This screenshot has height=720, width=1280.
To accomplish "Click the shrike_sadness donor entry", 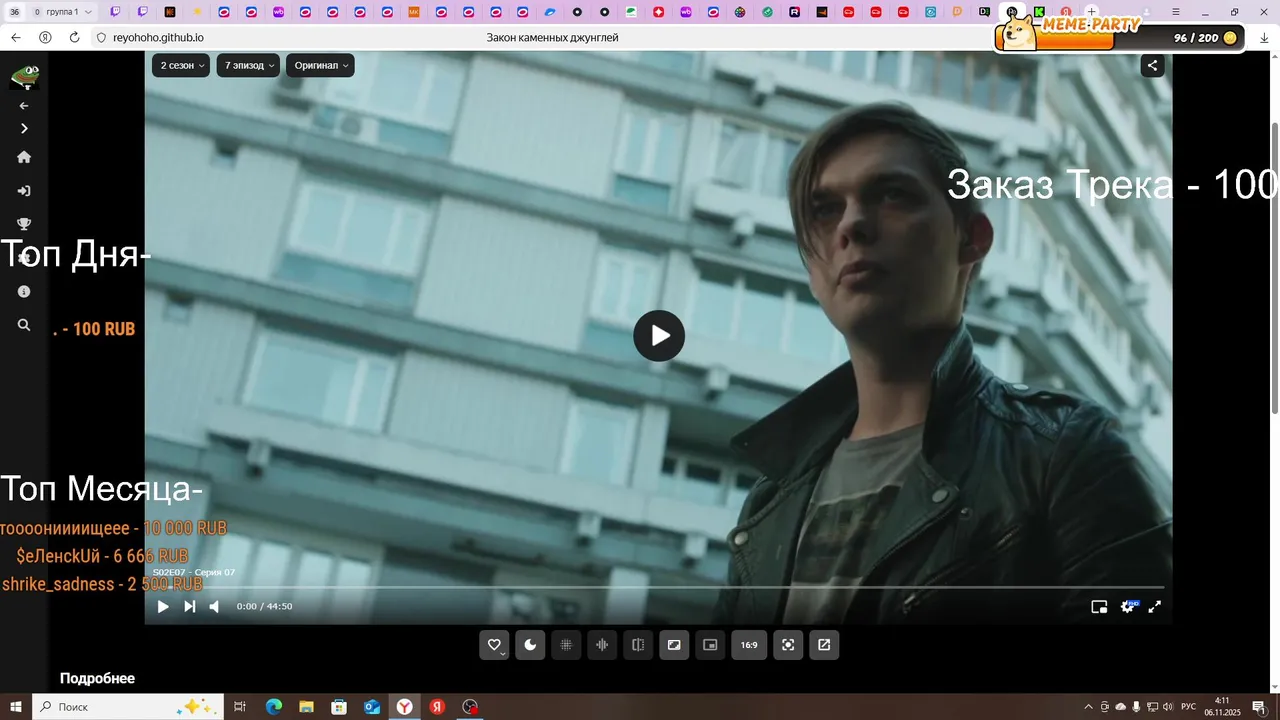I will [102, 584].
